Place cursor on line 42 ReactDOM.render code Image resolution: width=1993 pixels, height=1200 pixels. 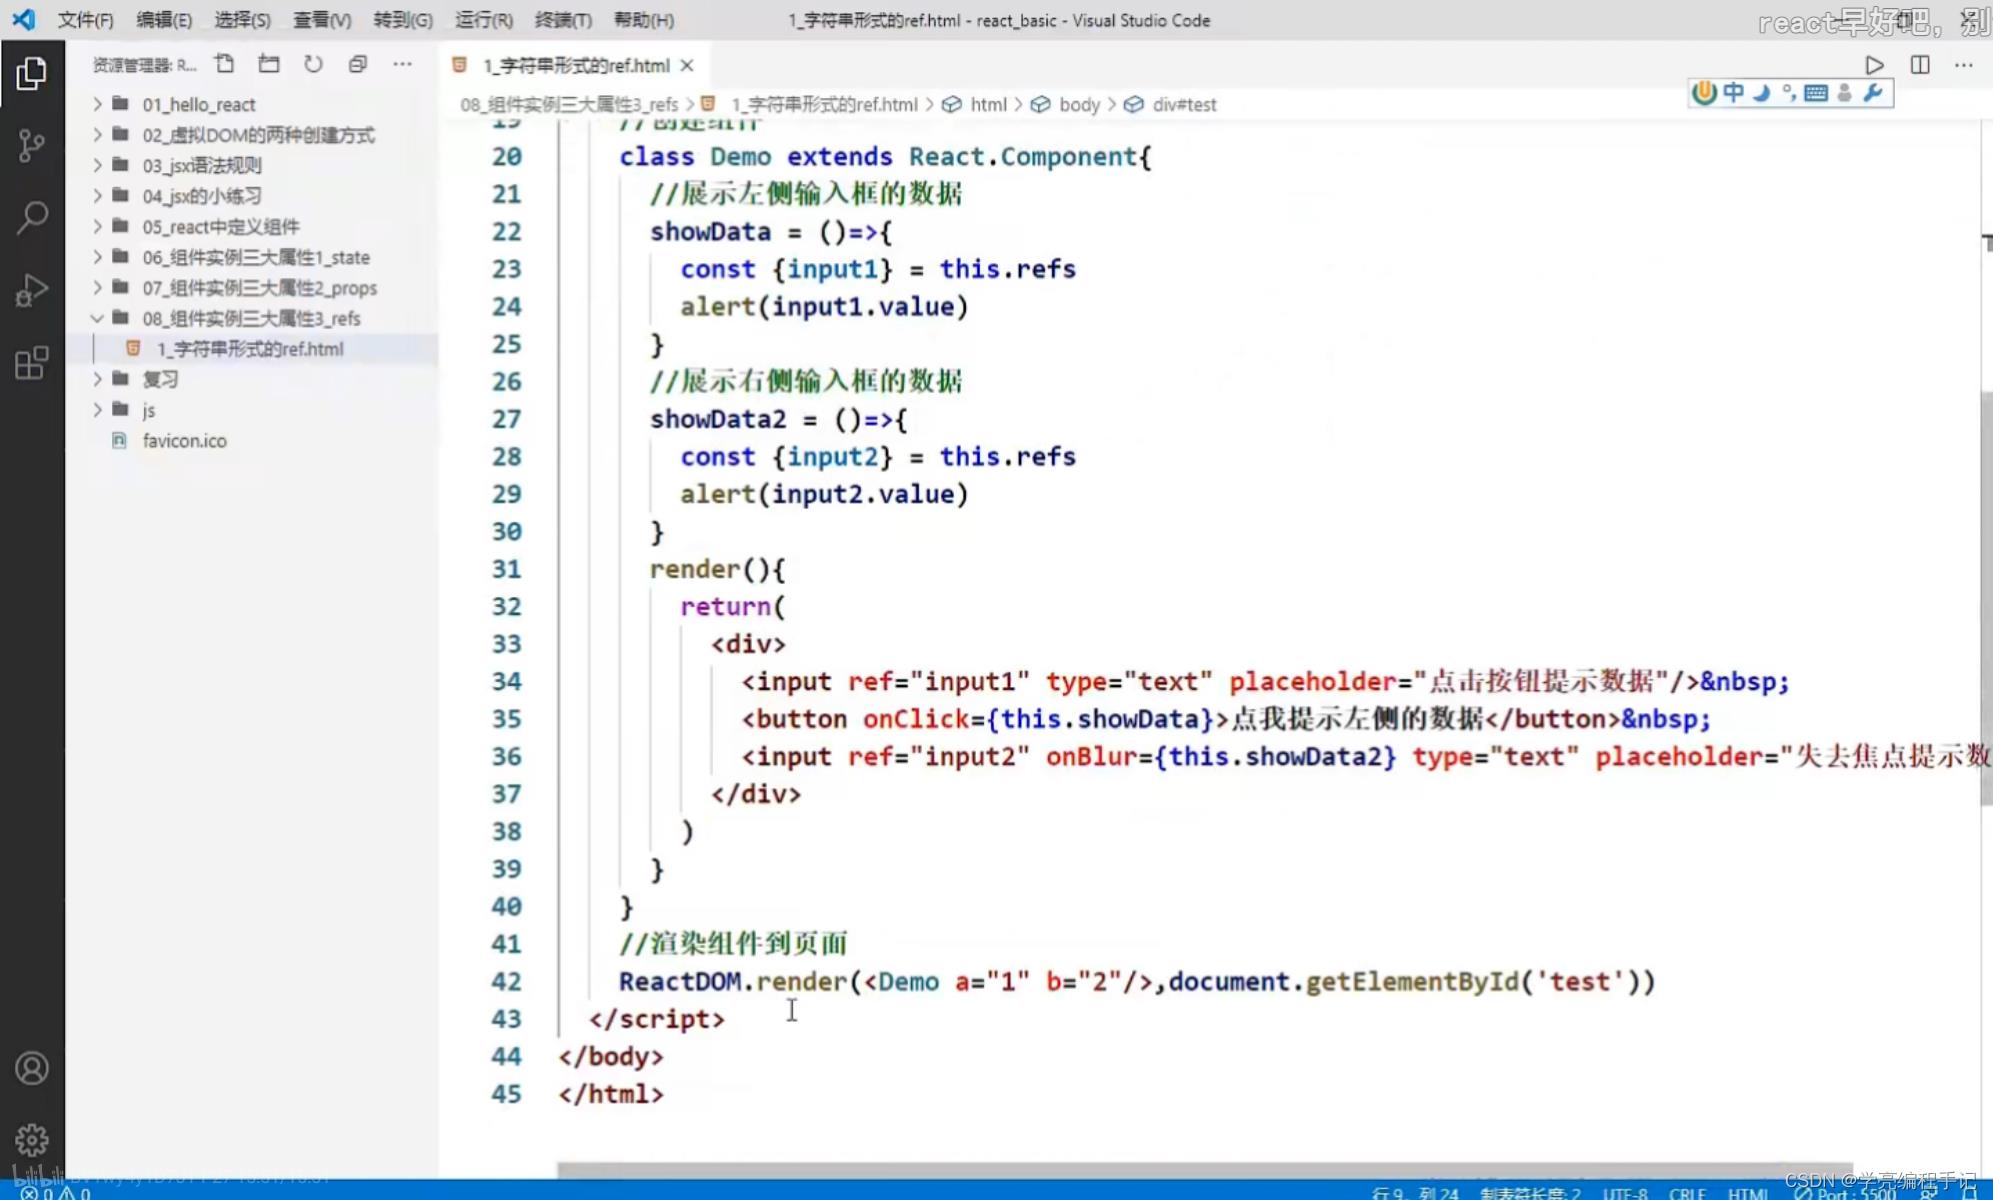point(1137,981)
